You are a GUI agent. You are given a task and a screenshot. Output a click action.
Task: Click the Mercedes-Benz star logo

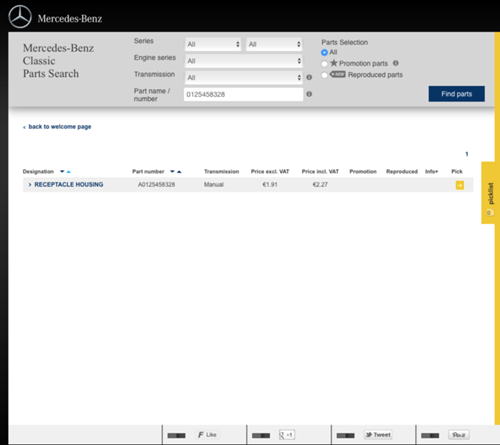(x=20, y=17)
